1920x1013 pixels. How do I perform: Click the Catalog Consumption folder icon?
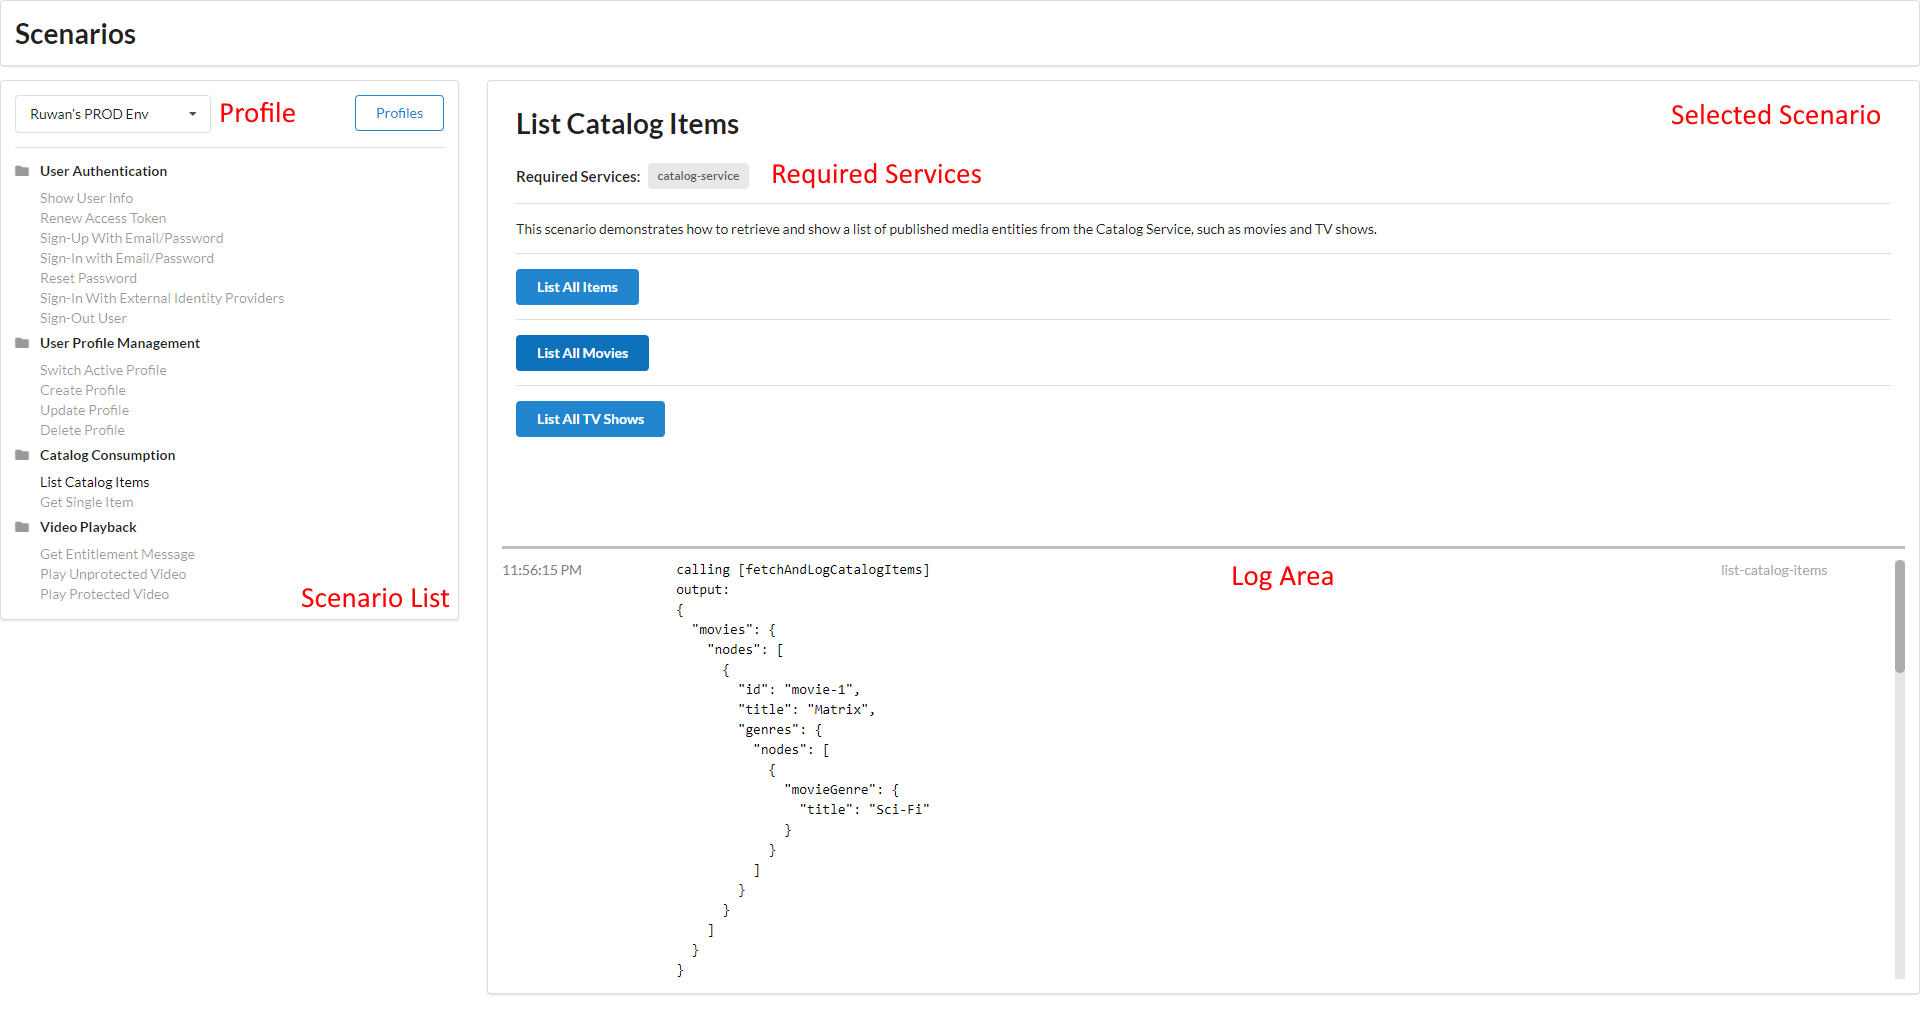click(22, 455)
